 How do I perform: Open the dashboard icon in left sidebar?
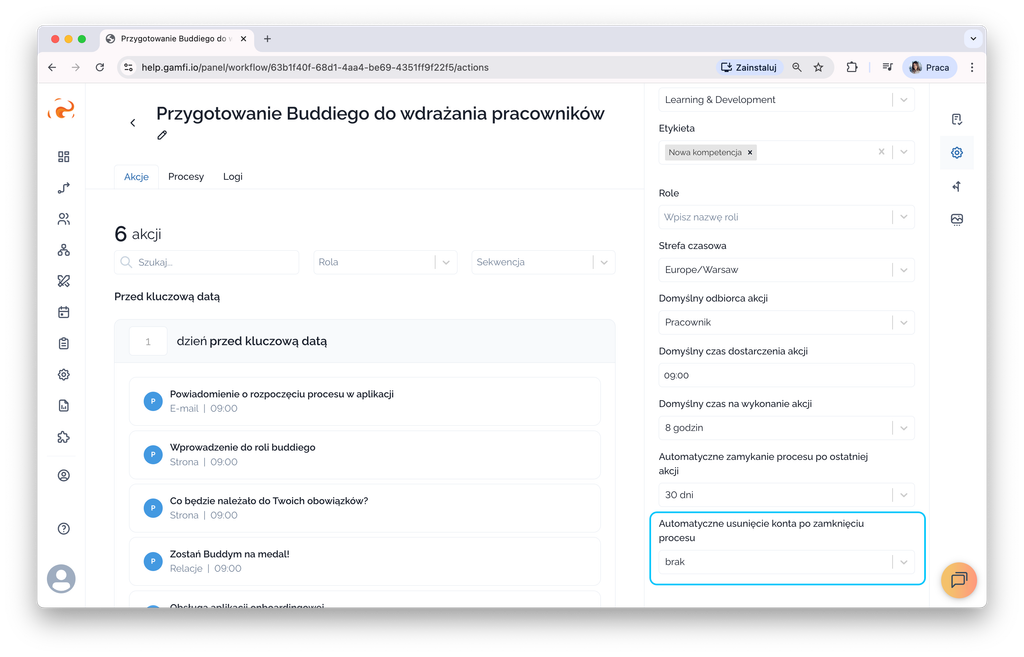coord(64,157)
